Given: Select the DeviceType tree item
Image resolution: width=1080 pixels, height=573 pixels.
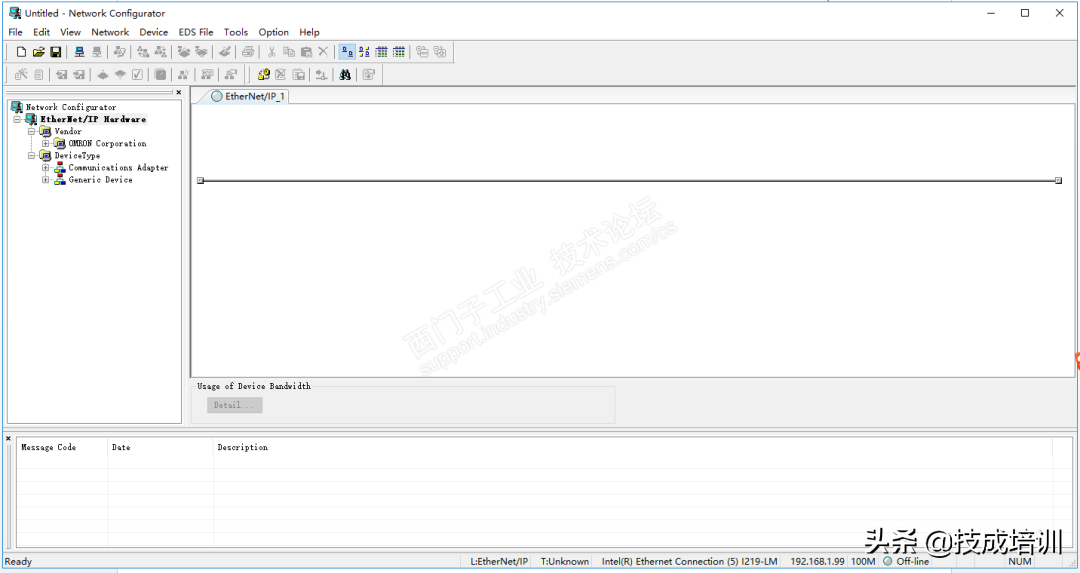Looking at the screenshot, I should point(77,156).
